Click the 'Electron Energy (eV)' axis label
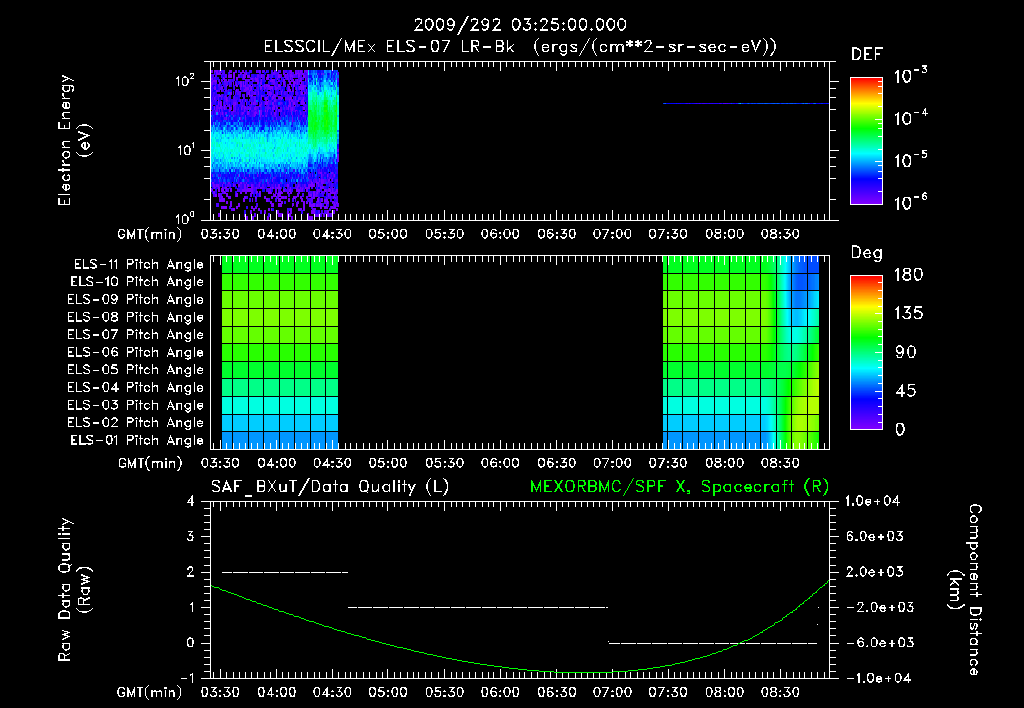 (x=74, y=140)
